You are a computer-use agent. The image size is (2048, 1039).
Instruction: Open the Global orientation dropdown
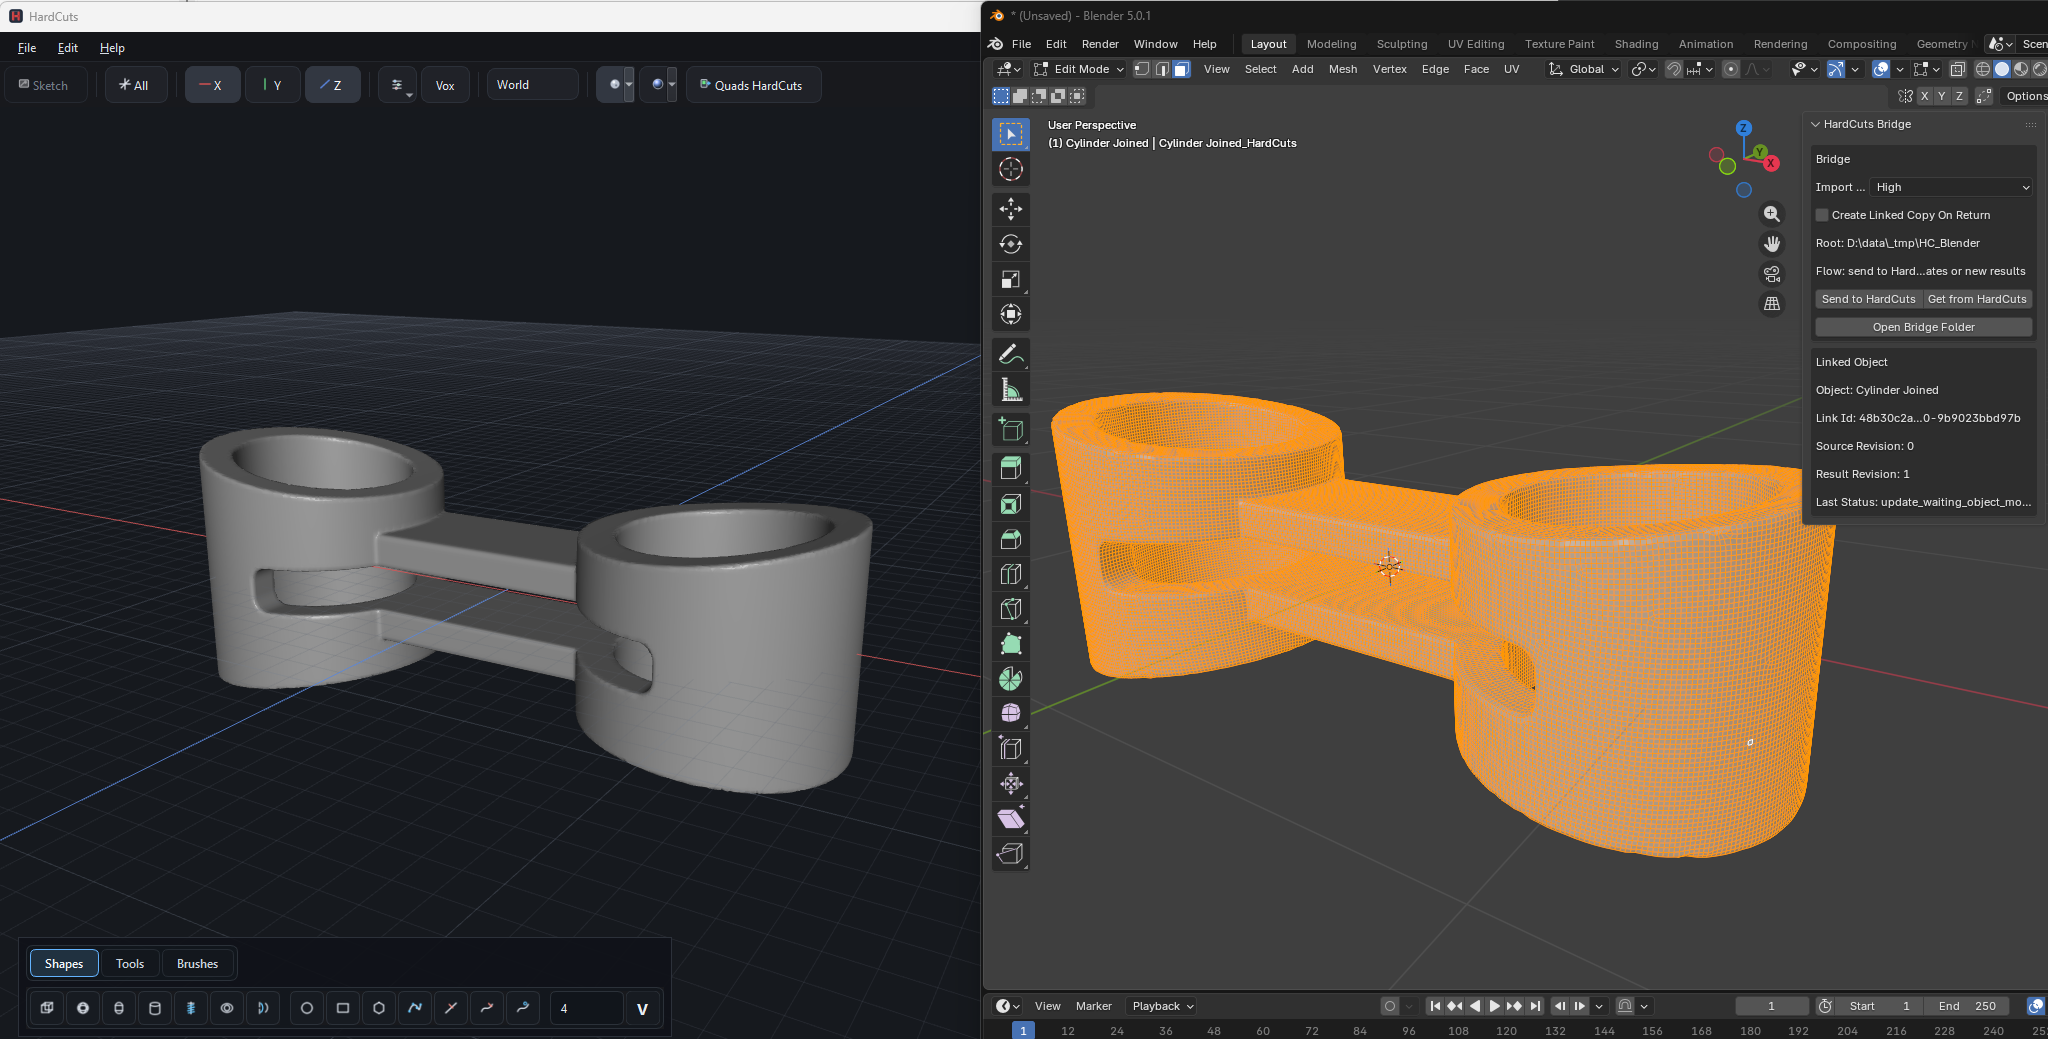point(1584,69)
